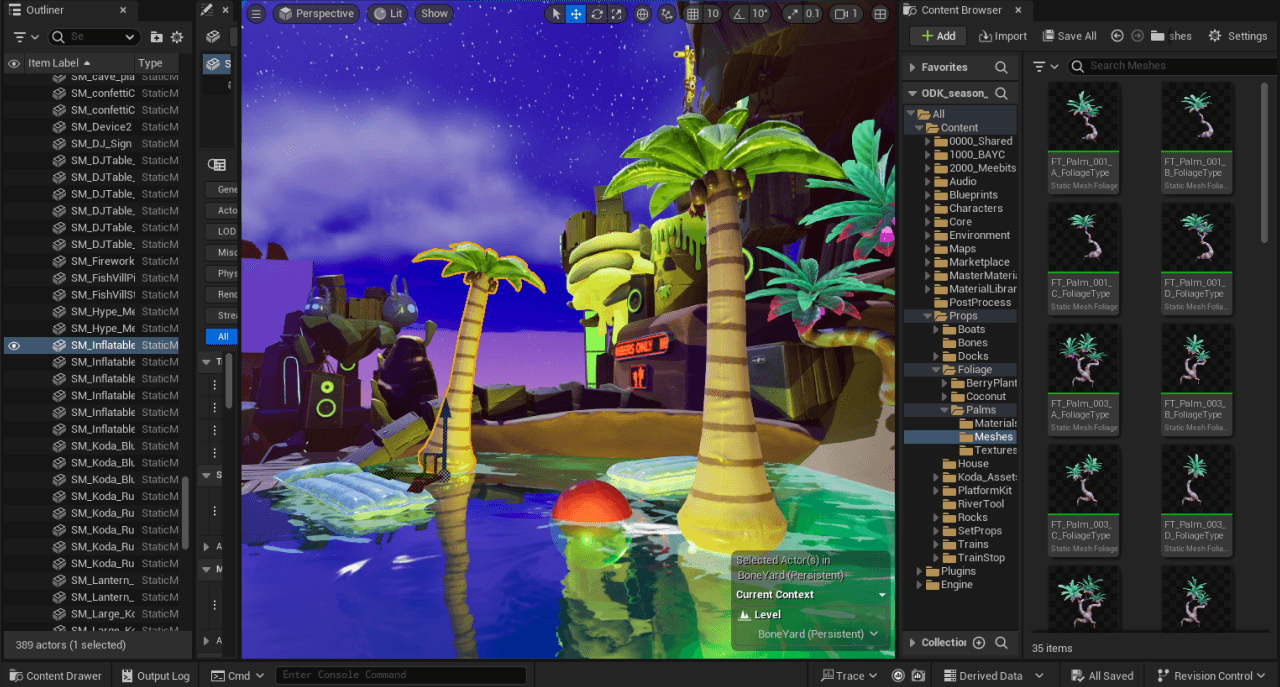The height and width of the screenshot is (687, 1280).
Task: Toggle world/local space with the globe icon
Action: (x=642, y=13)
